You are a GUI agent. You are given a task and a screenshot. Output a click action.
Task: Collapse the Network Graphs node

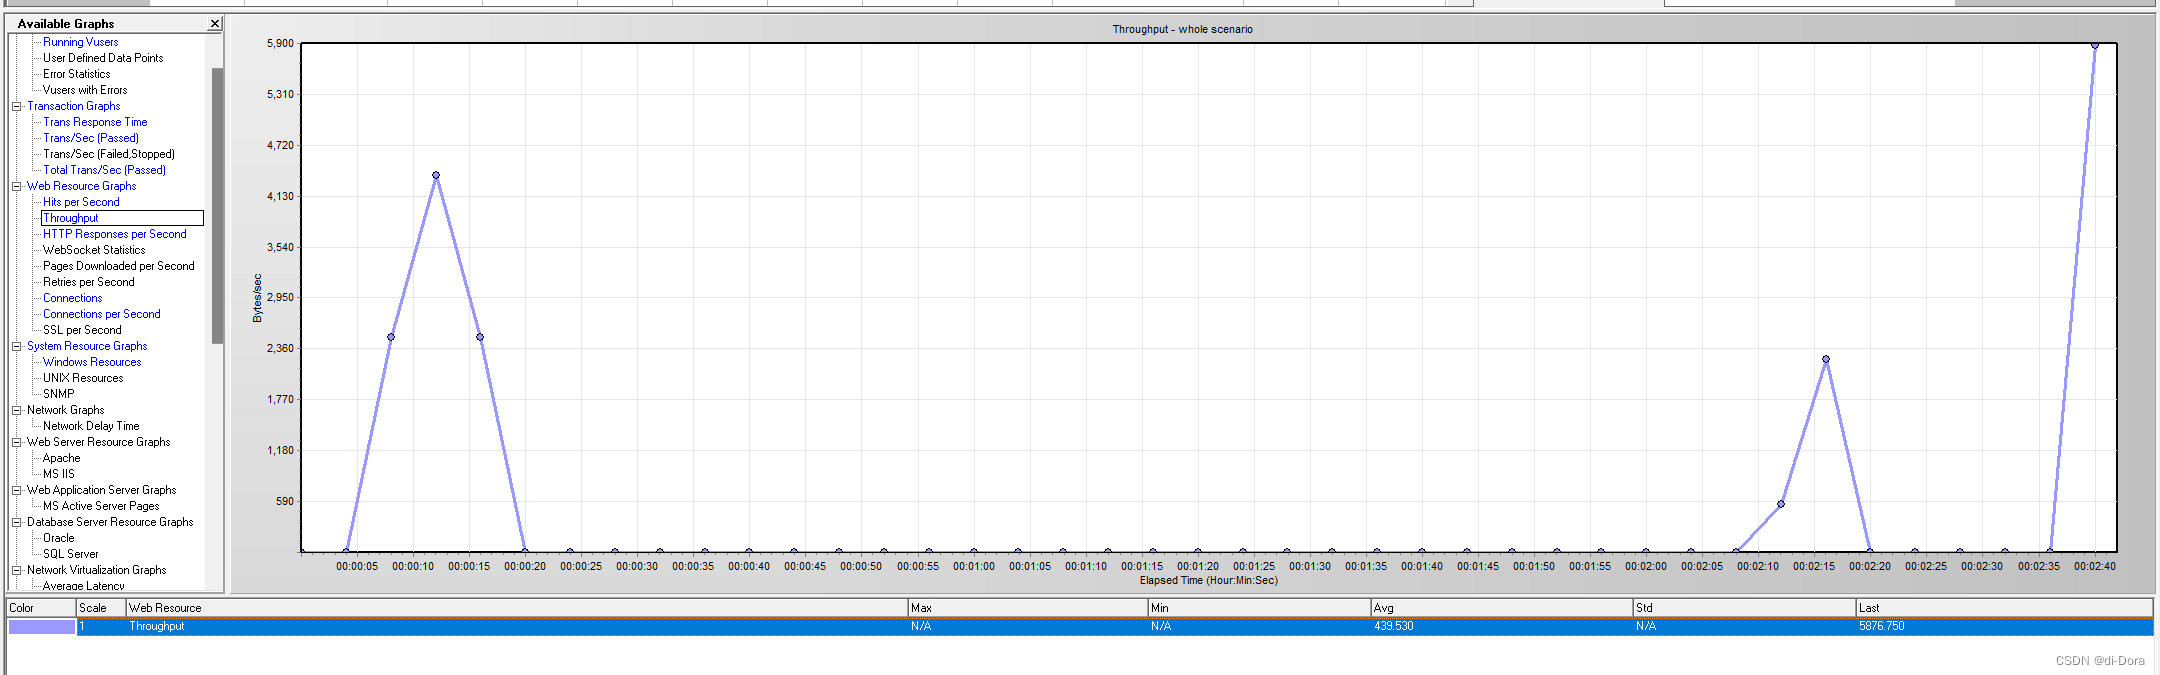click(16, 410)
